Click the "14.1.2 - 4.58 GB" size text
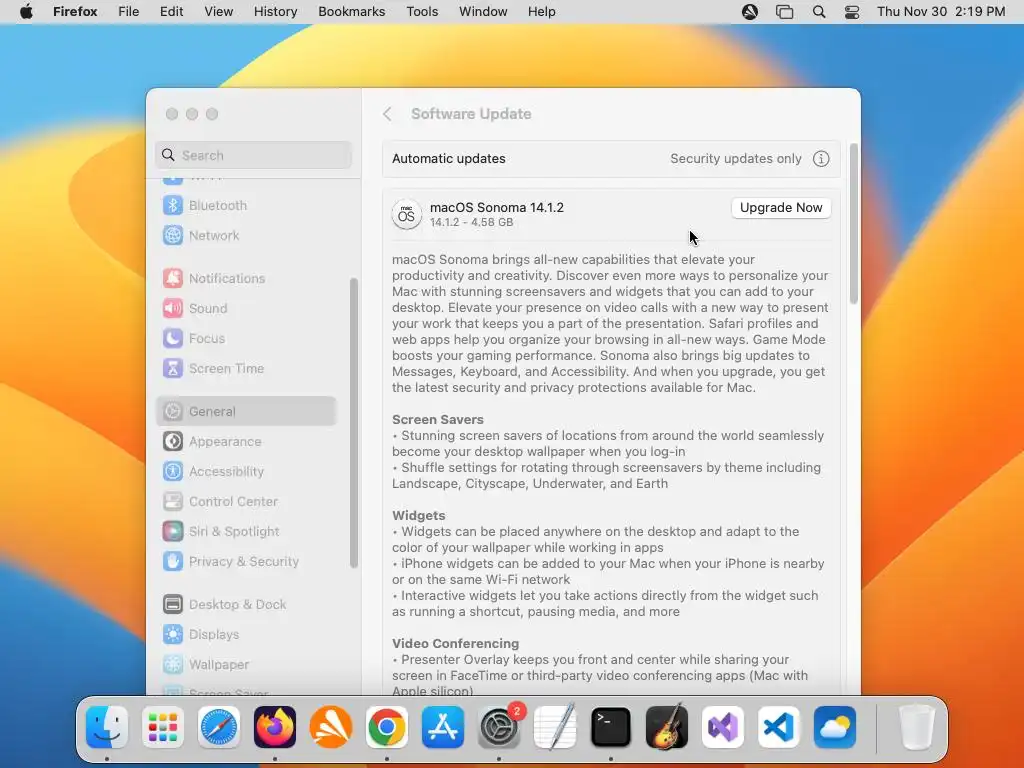 (x=472, y=222)
